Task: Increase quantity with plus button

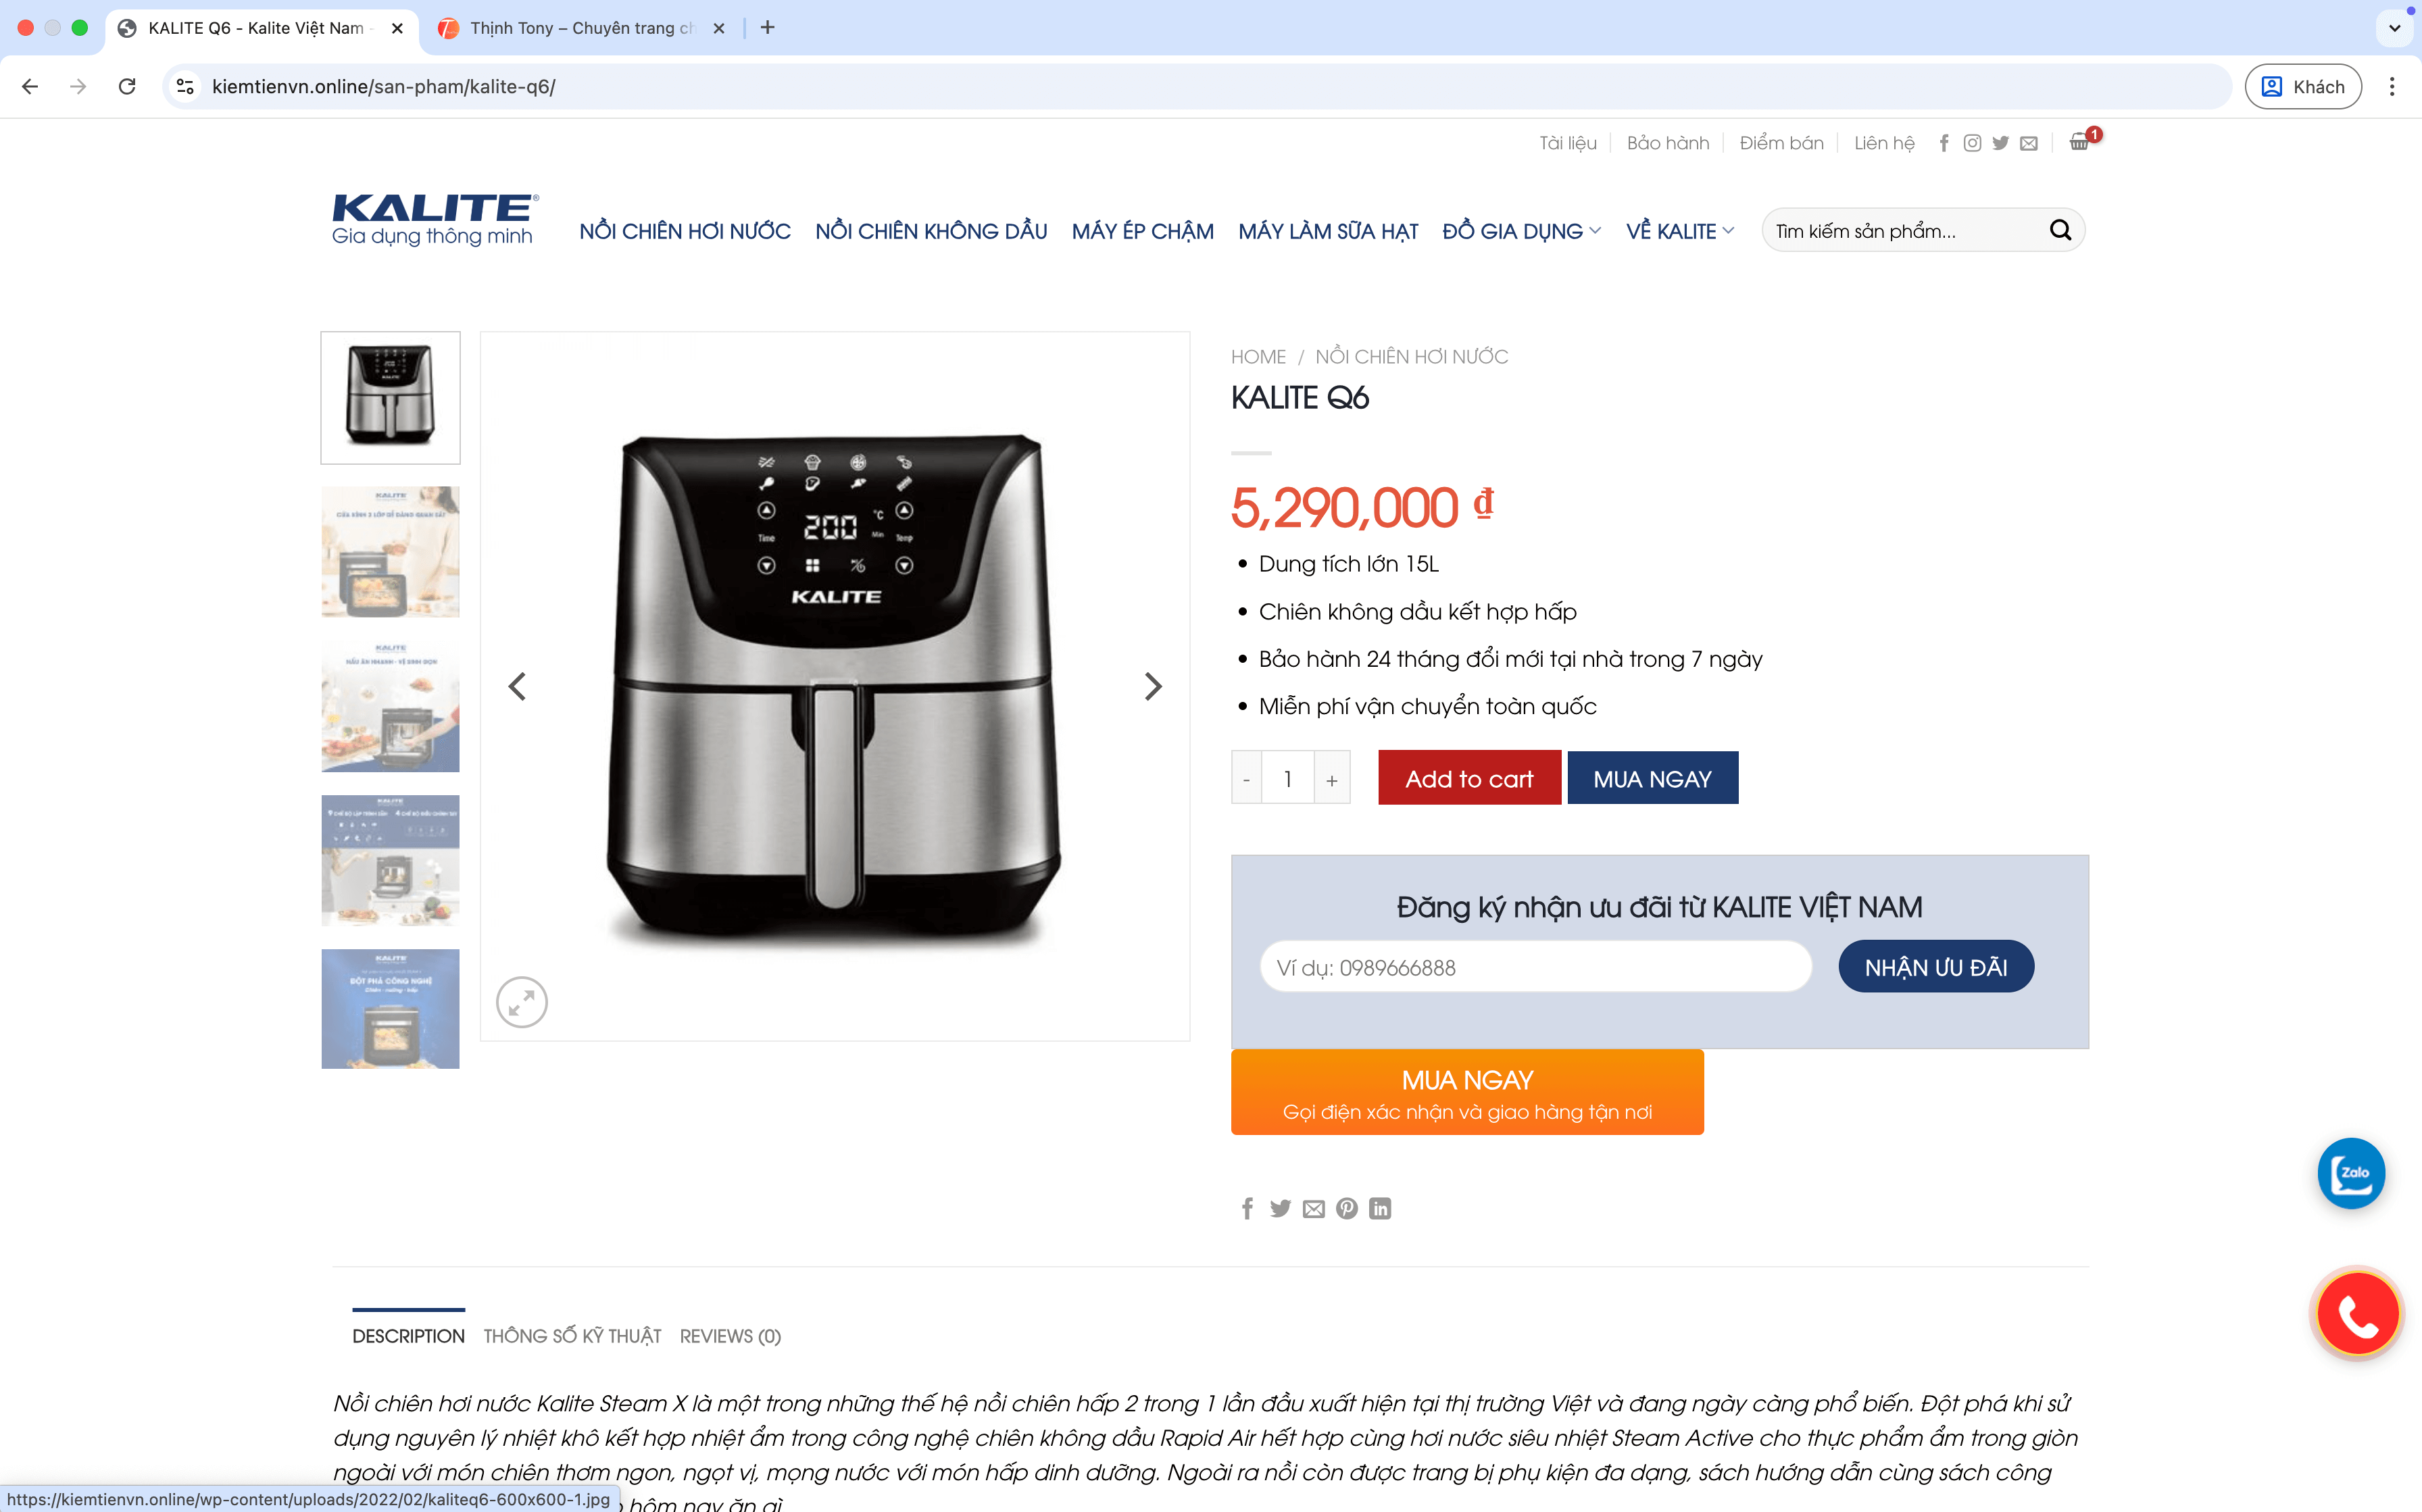Action: [x=1332, y=779]
